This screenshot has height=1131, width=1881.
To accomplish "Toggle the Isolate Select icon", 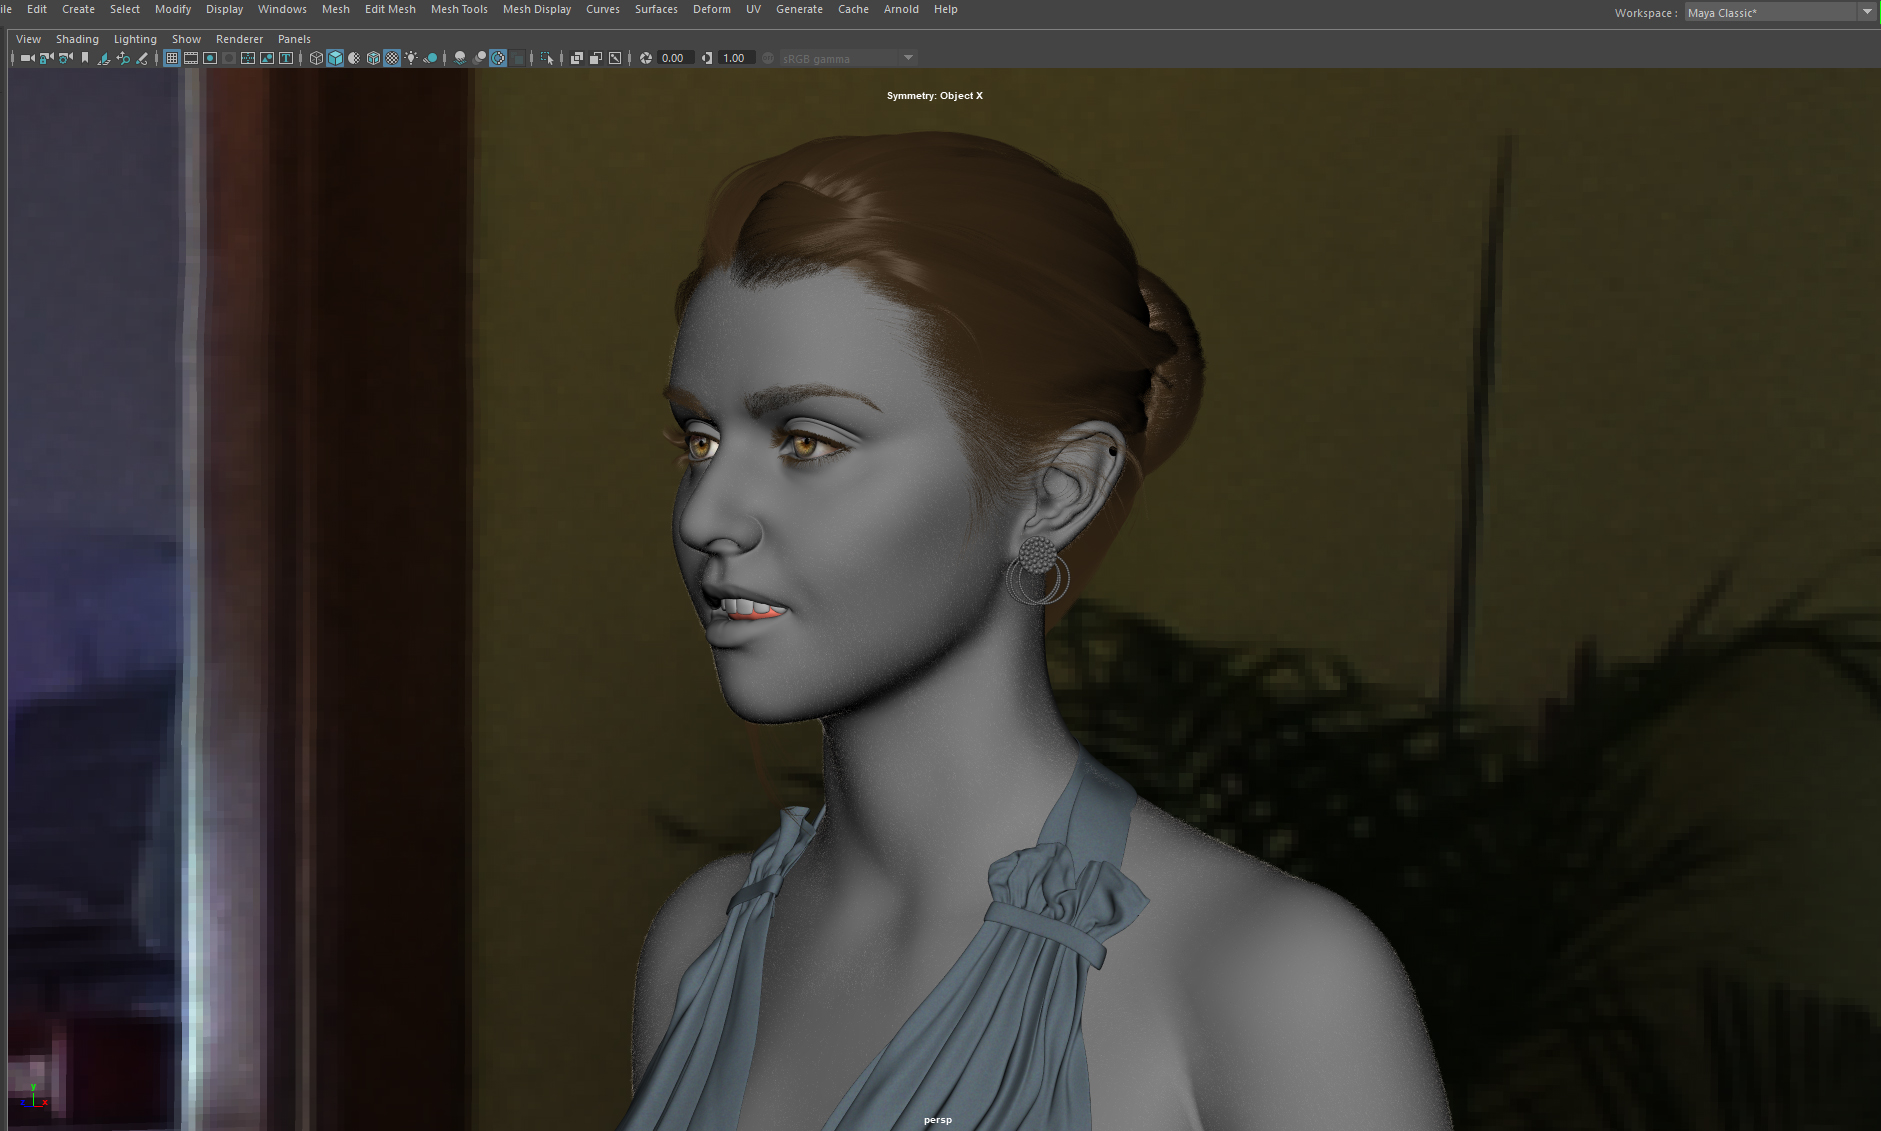I will click(547, 58).
